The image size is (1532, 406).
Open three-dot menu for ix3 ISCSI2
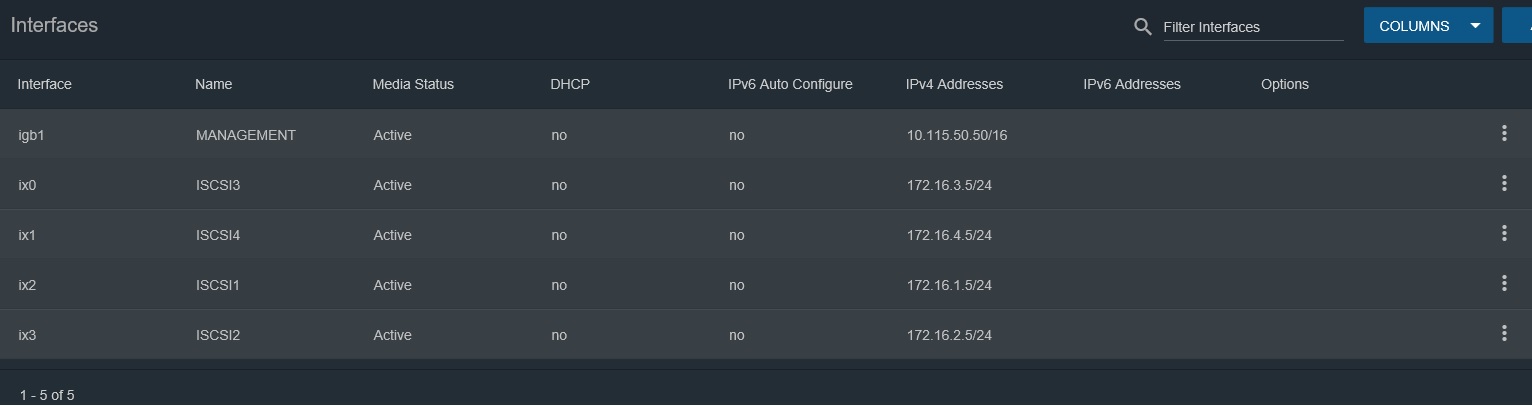[1504, 333]
